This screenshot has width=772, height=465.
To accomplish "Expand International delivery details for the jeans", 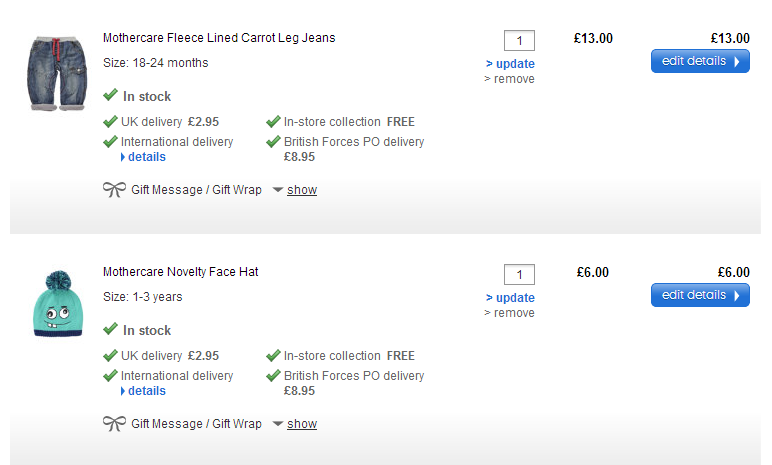I will click(146, 157).
